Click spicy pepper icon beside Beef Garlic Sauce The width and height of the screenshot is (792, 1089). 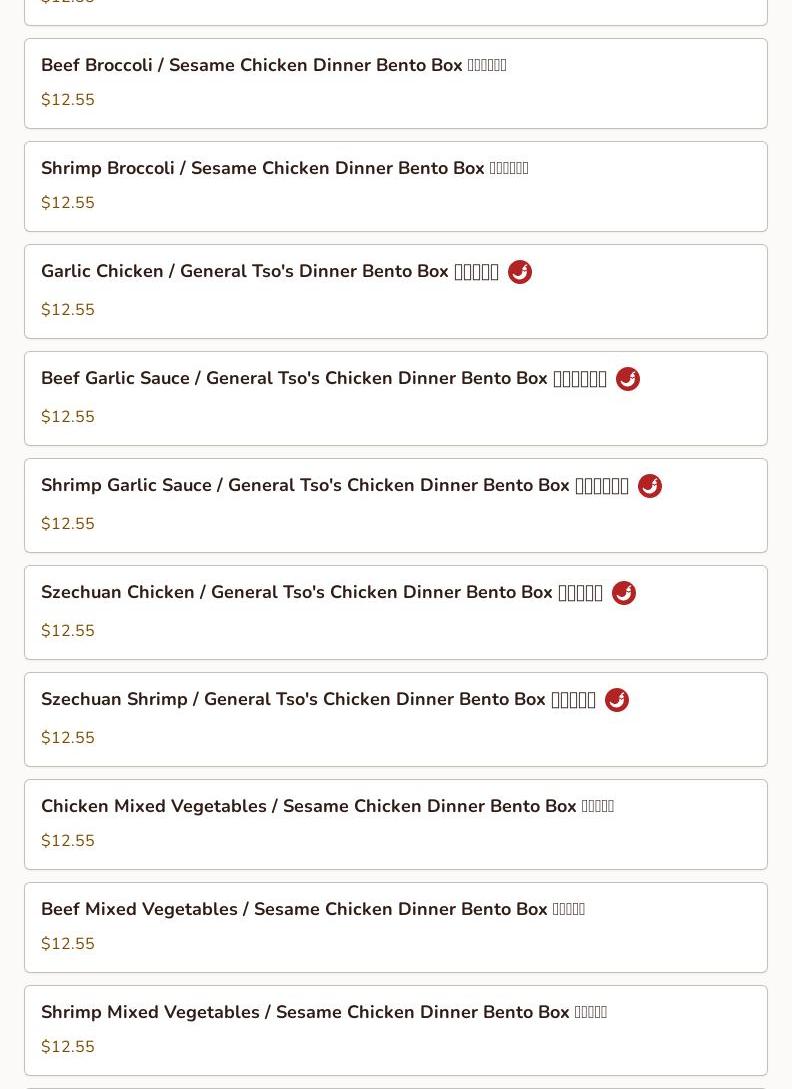(x=628, y=379)
